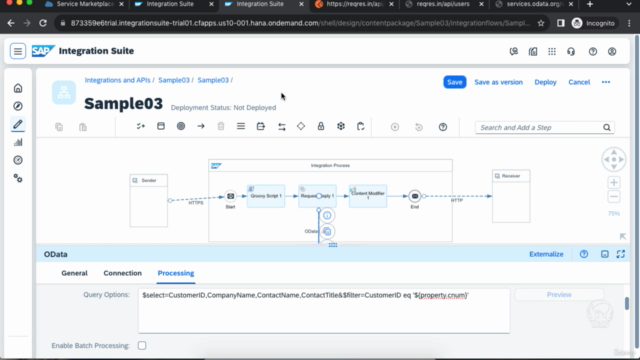Switch to reqres.in/api/users browser tab
This screenshot has width=640, height=360.
click(443, 4)
